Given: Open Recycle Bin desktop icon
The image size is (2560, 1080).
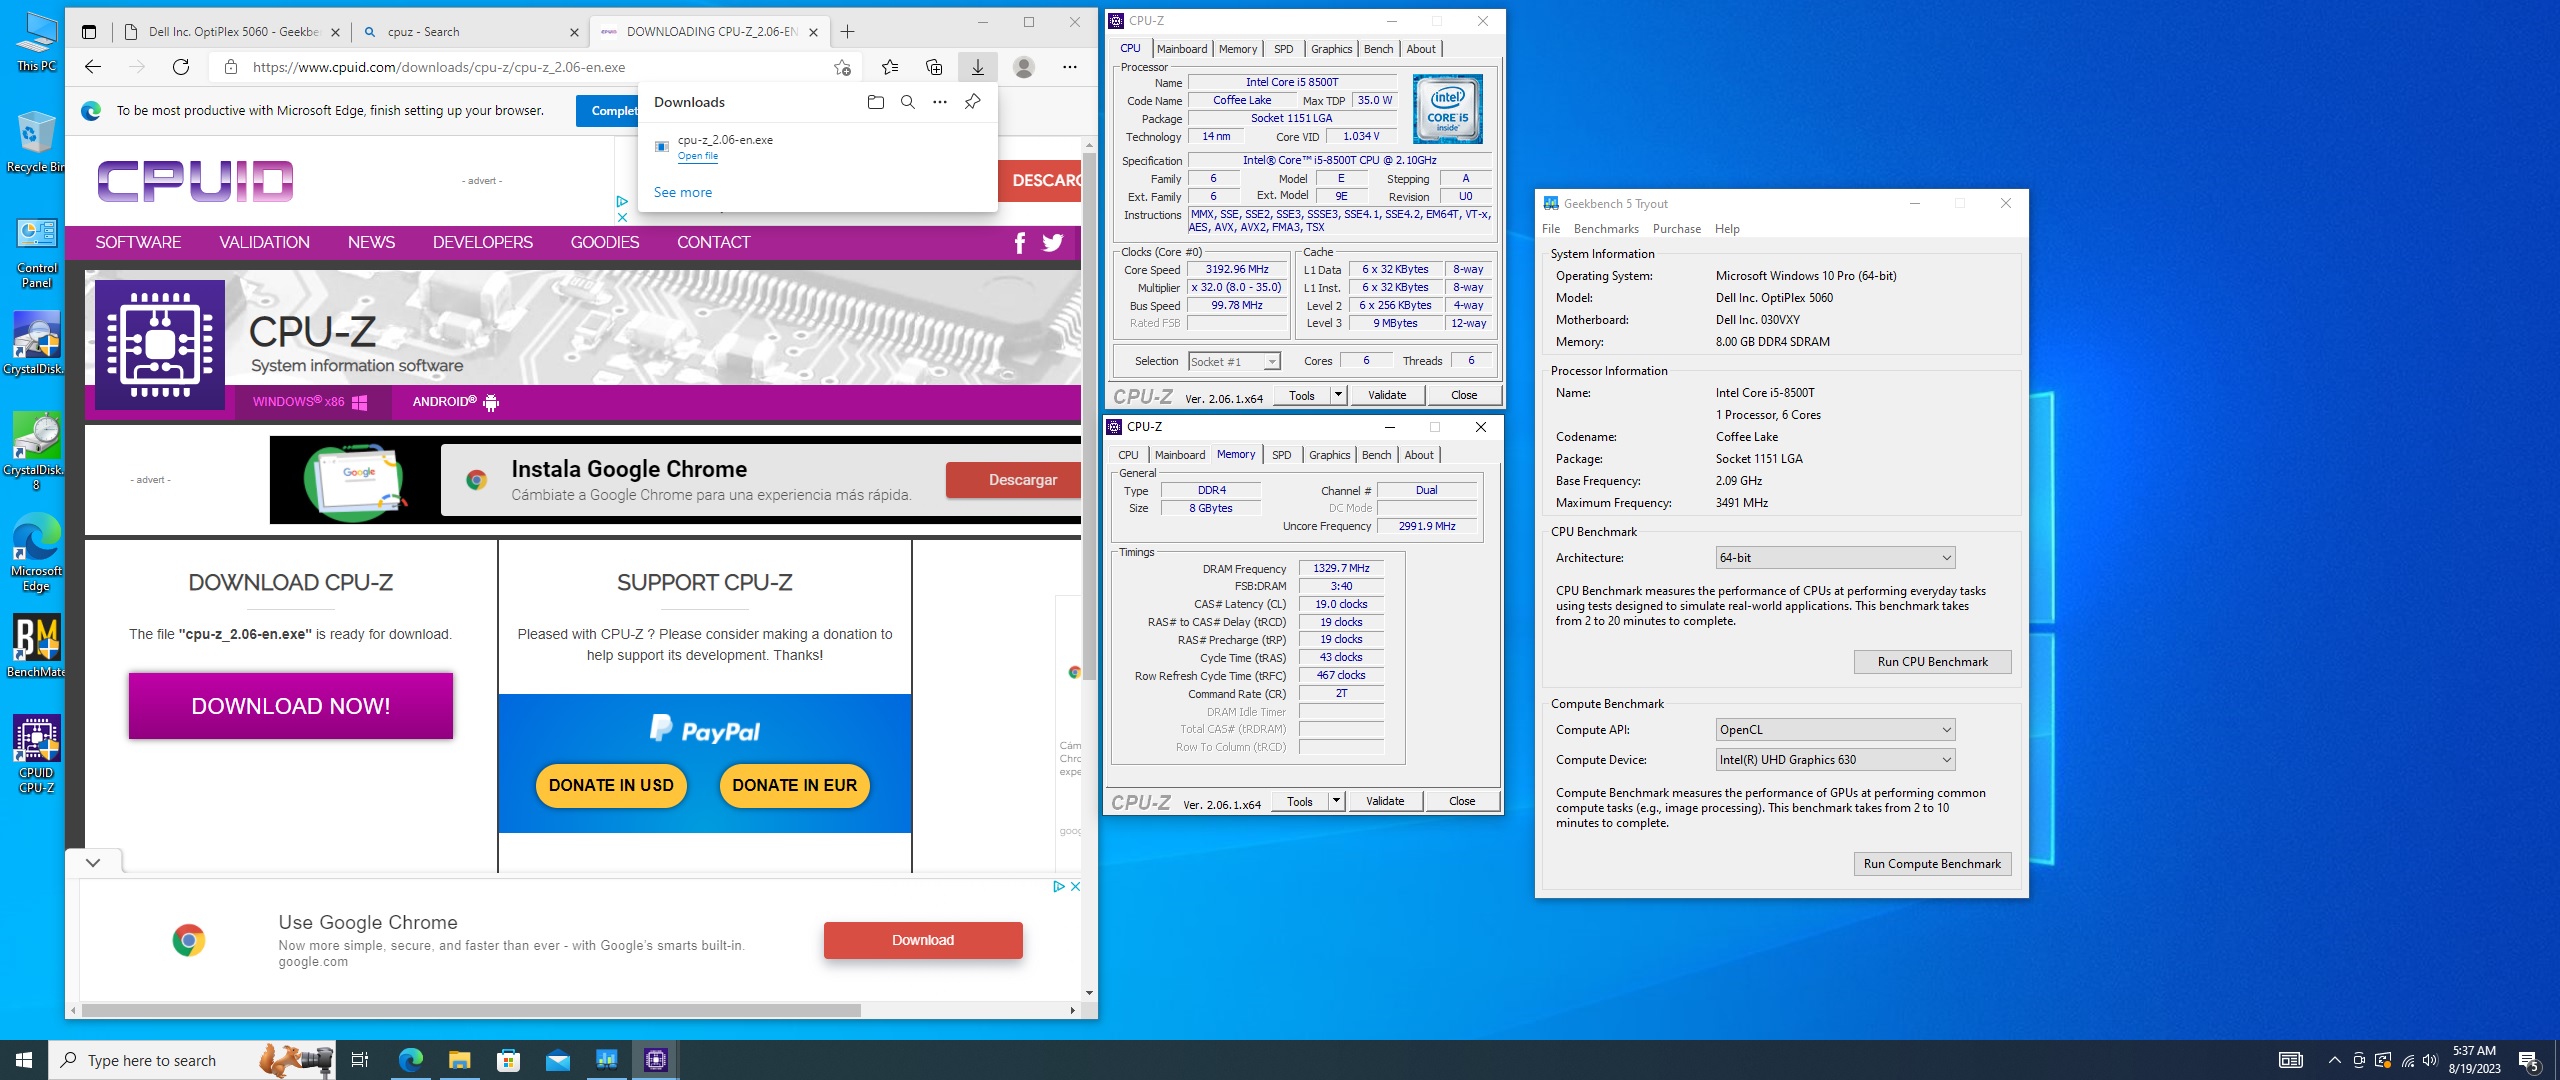Looking at the screenshot, I should tap(37, 142).
